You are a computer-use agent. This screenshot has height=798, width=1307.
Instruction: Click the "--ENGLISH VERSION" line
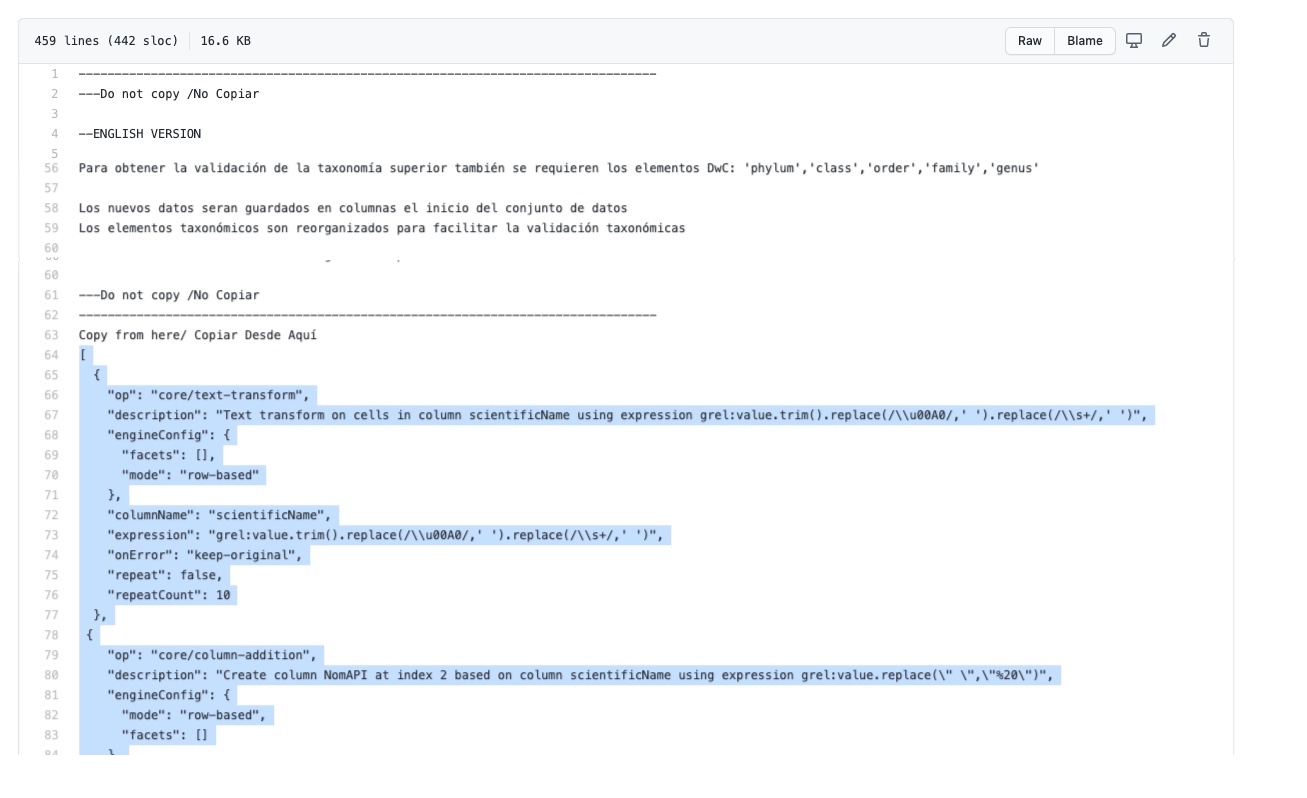click(x=140, y=134)
